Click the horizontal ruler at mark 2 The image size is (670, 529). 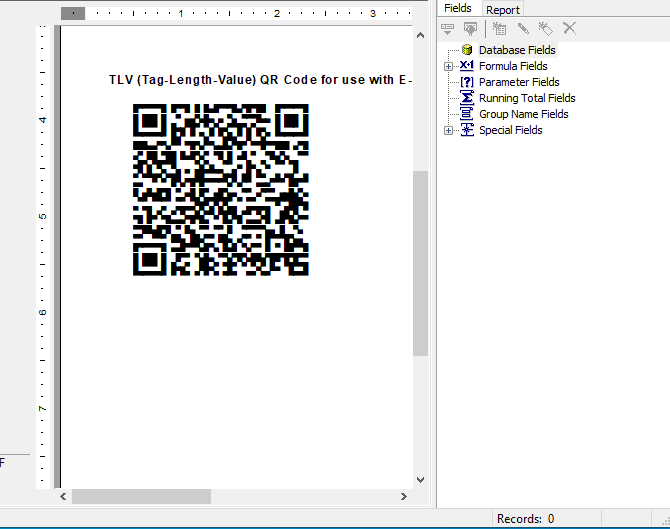(277, 14)
